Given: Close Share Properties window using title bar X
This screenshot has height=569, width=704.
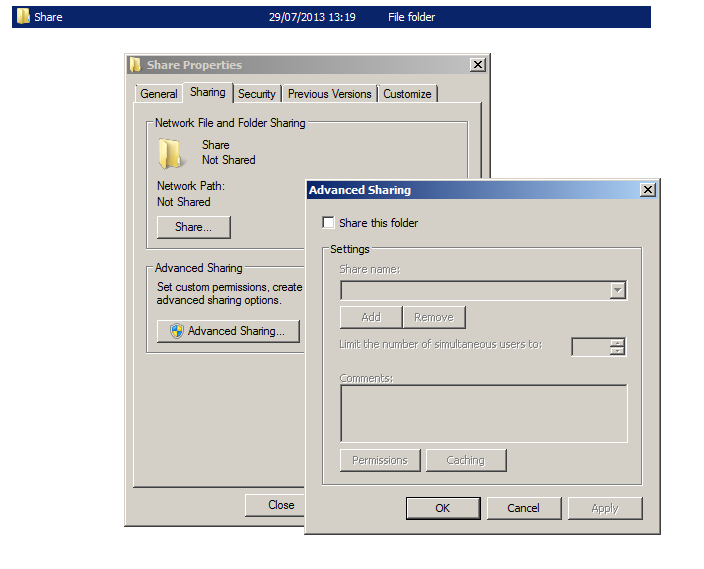Looking at the screenshot, I should point(478,65).
